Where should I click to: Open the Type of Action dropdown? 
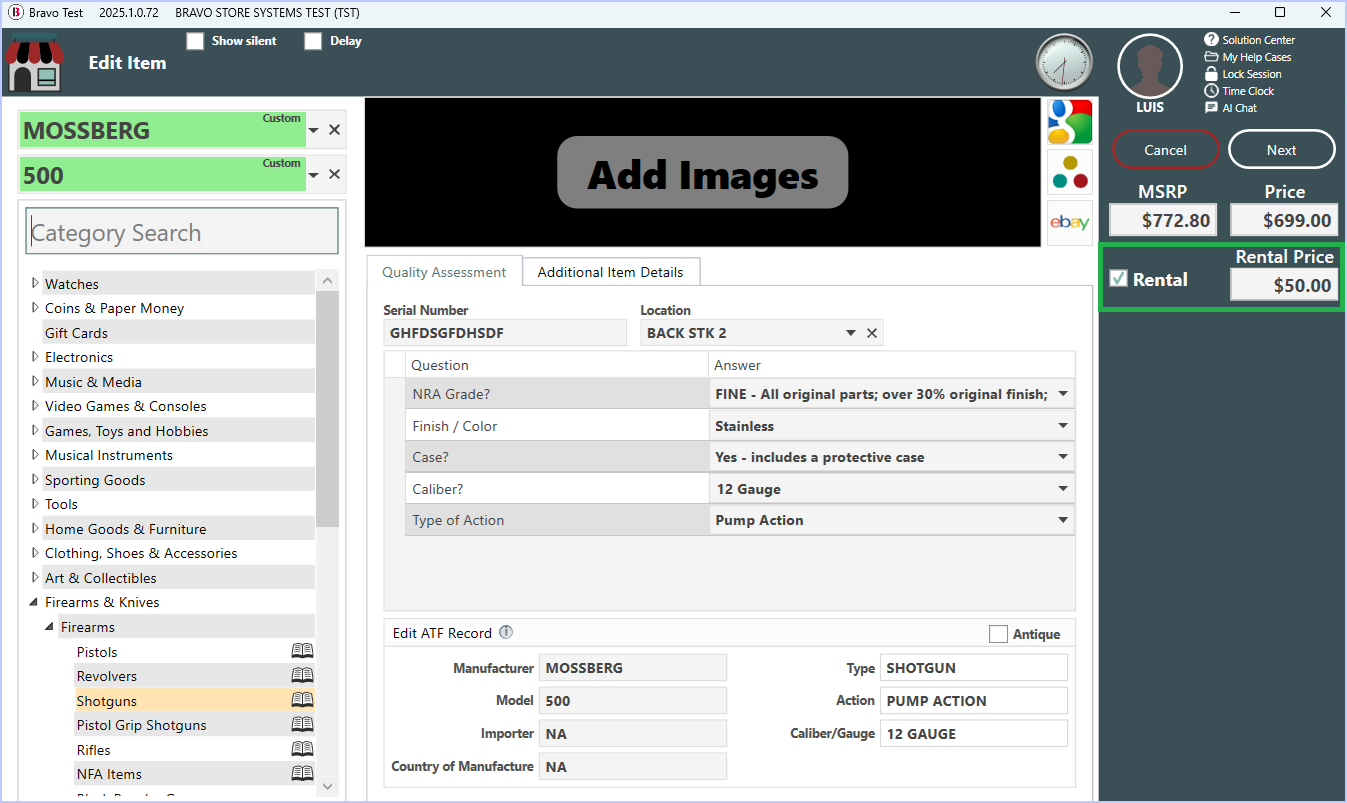(1063, 520)
